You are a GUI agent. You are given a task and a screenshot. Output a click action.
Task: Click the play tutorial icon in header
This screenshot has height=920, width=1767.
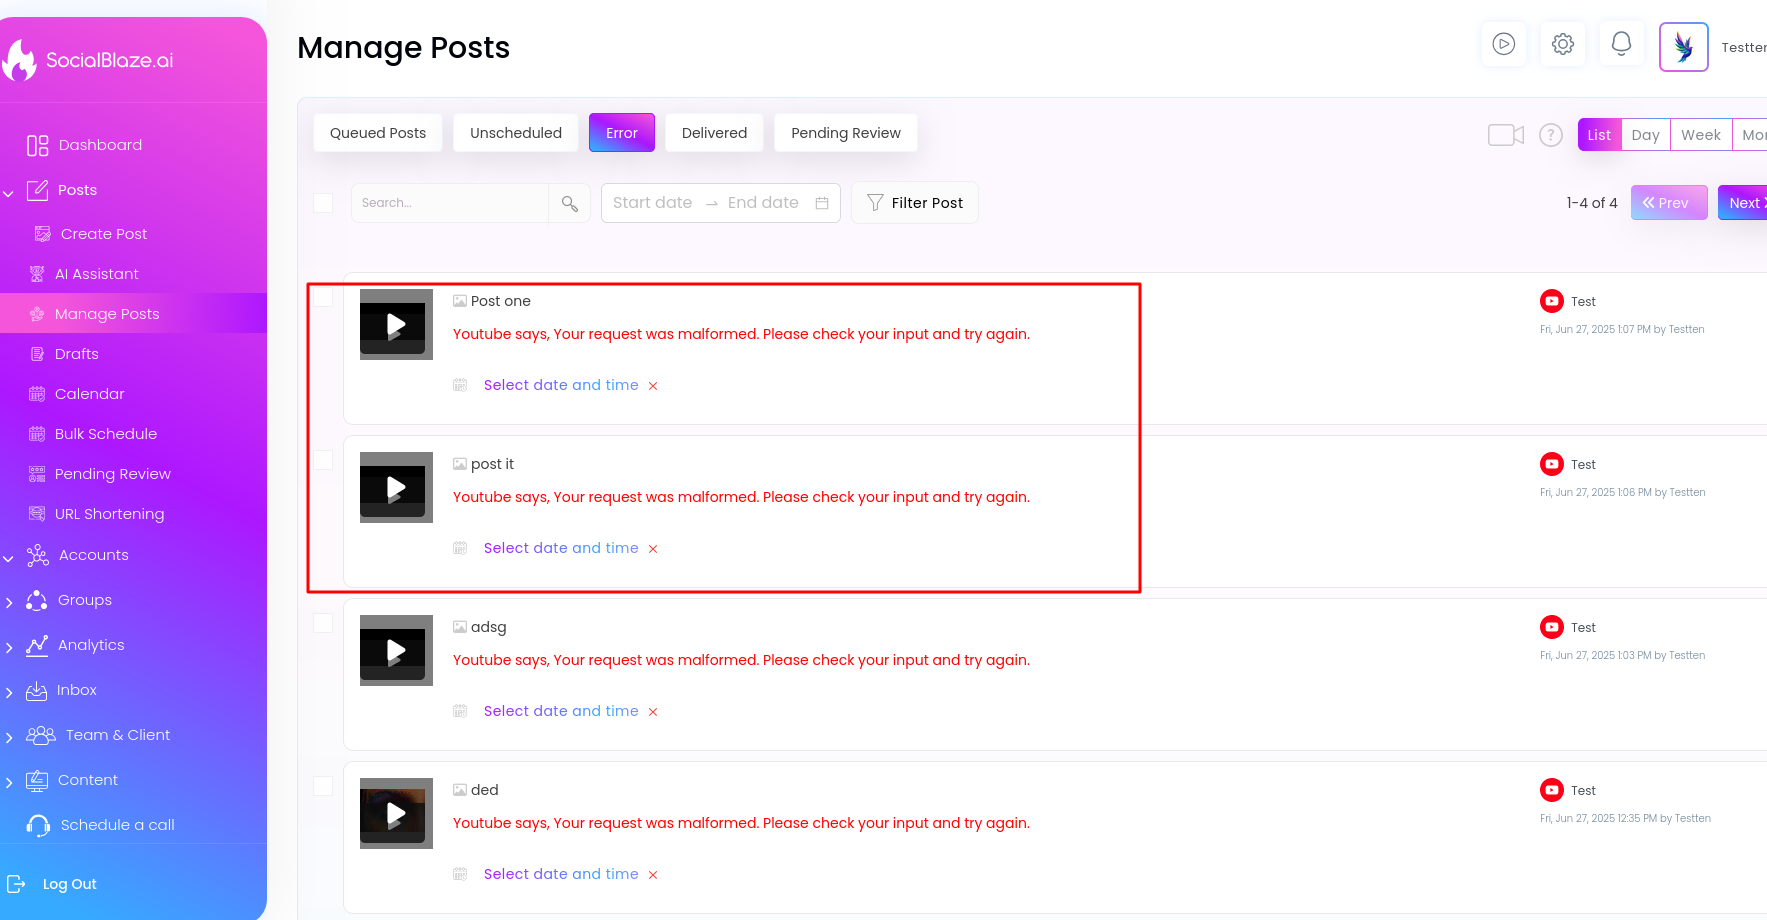point(1504,44)
